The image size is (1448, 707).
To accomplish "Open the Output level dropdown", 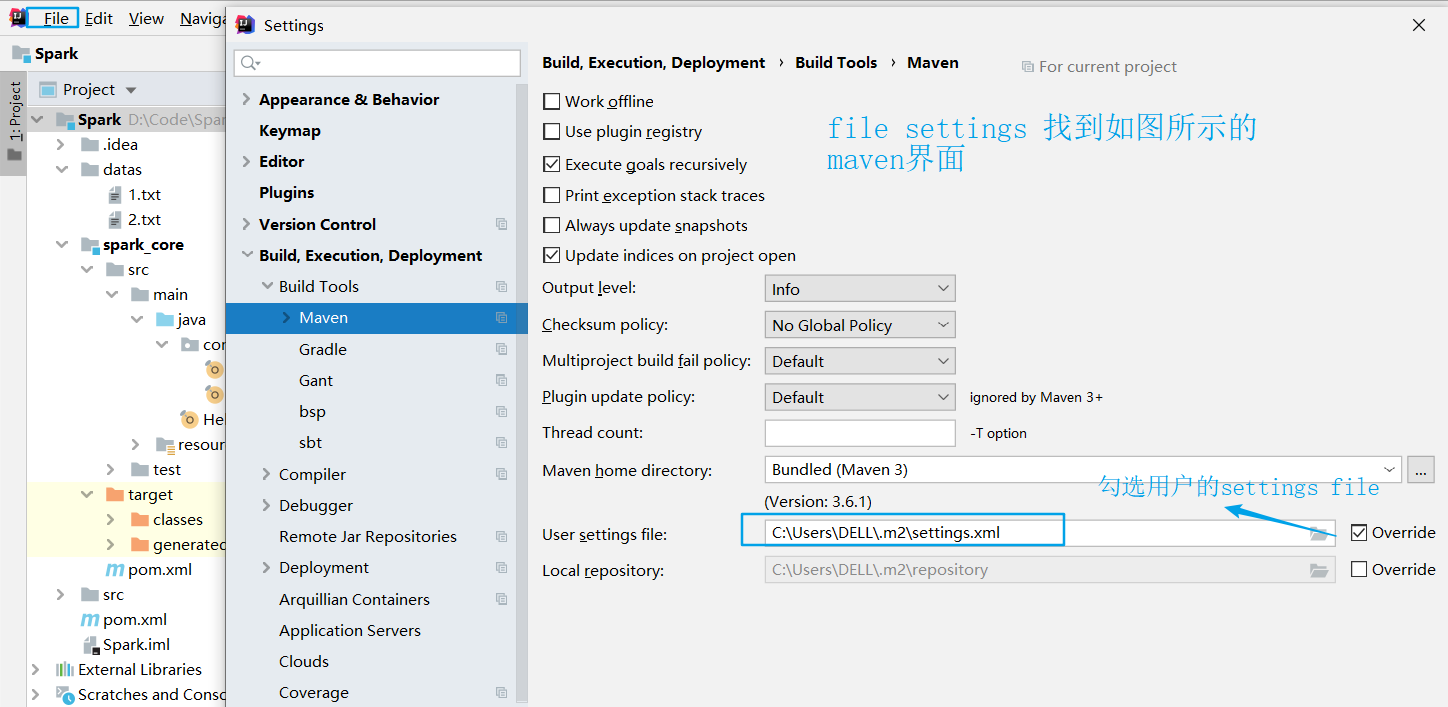I will pyautogui.click(x=859, y=289).
